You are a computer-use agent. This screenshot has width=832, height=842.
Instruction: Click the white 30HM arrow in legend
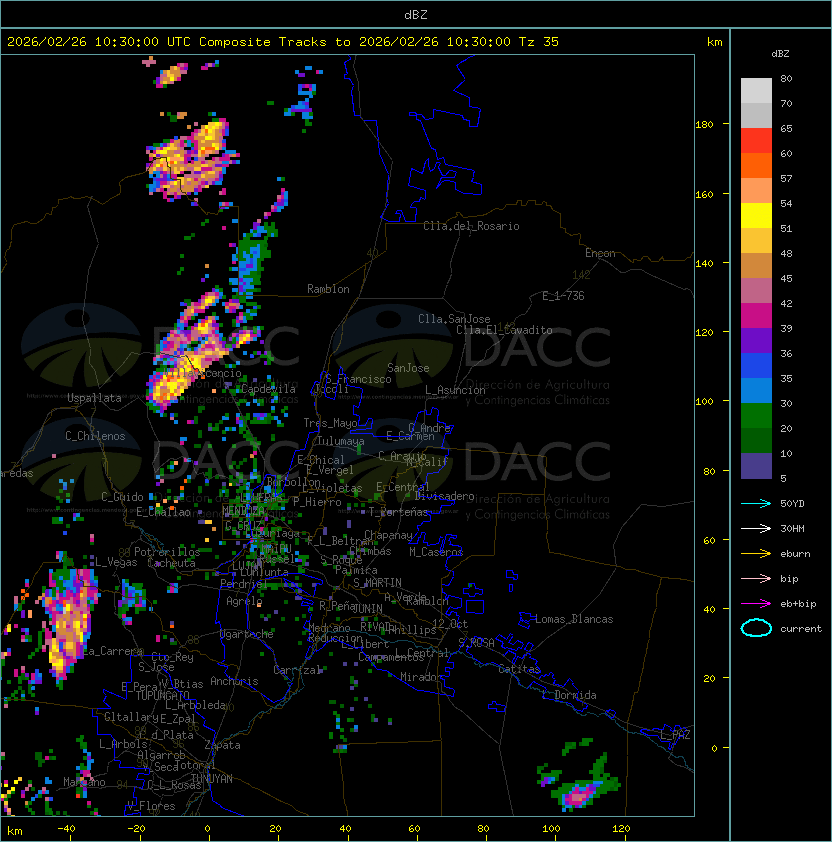point(756,528)
